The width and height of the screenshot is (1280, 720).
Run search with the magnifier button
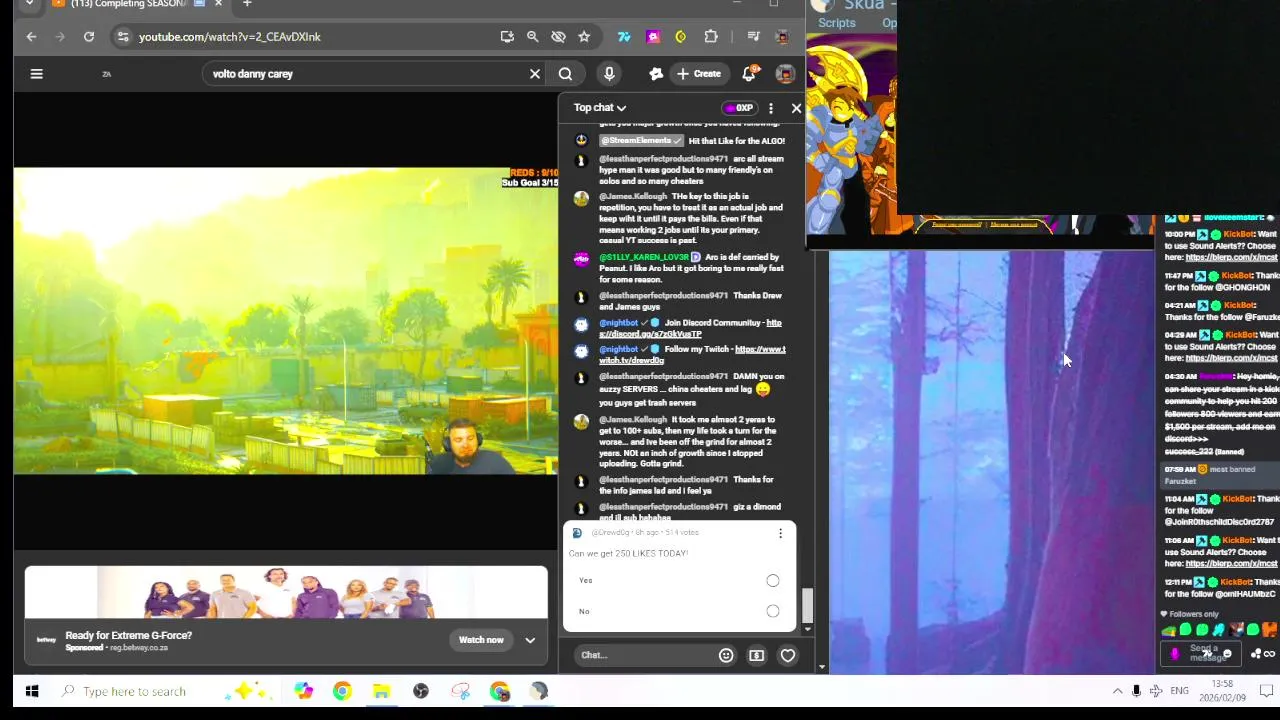(x=565, y=74)
